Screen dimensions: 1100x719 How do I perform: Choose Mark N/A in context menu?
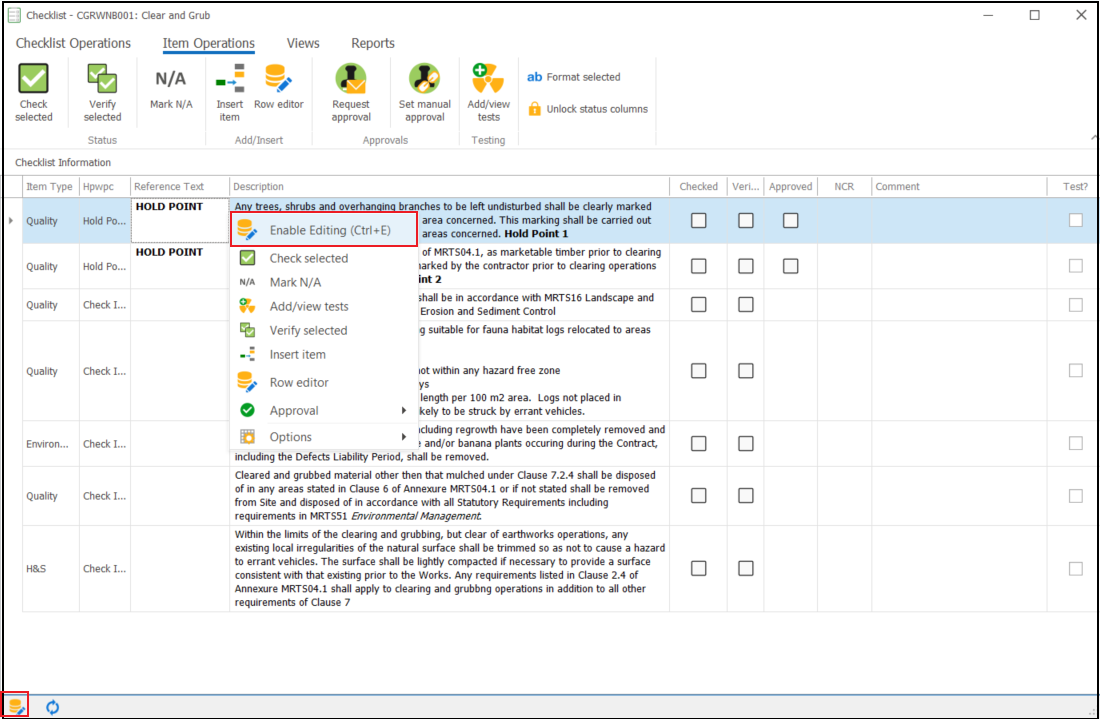[x=324, y=282]
